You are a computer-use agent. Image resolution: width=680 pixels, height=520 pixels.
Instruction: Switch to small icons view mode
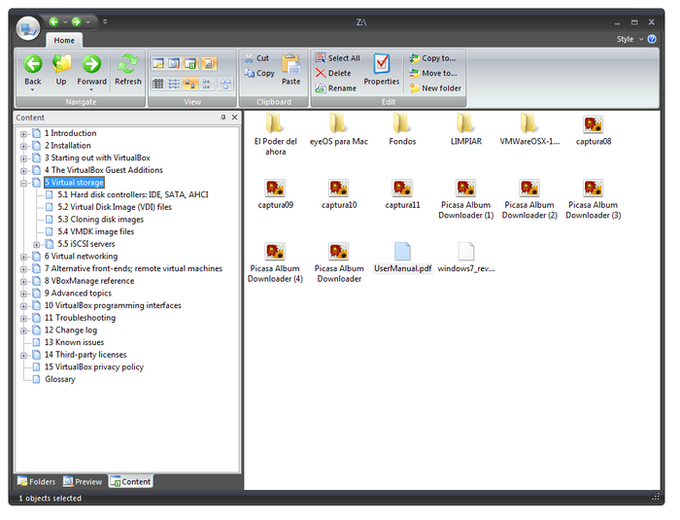coord(207,83)
